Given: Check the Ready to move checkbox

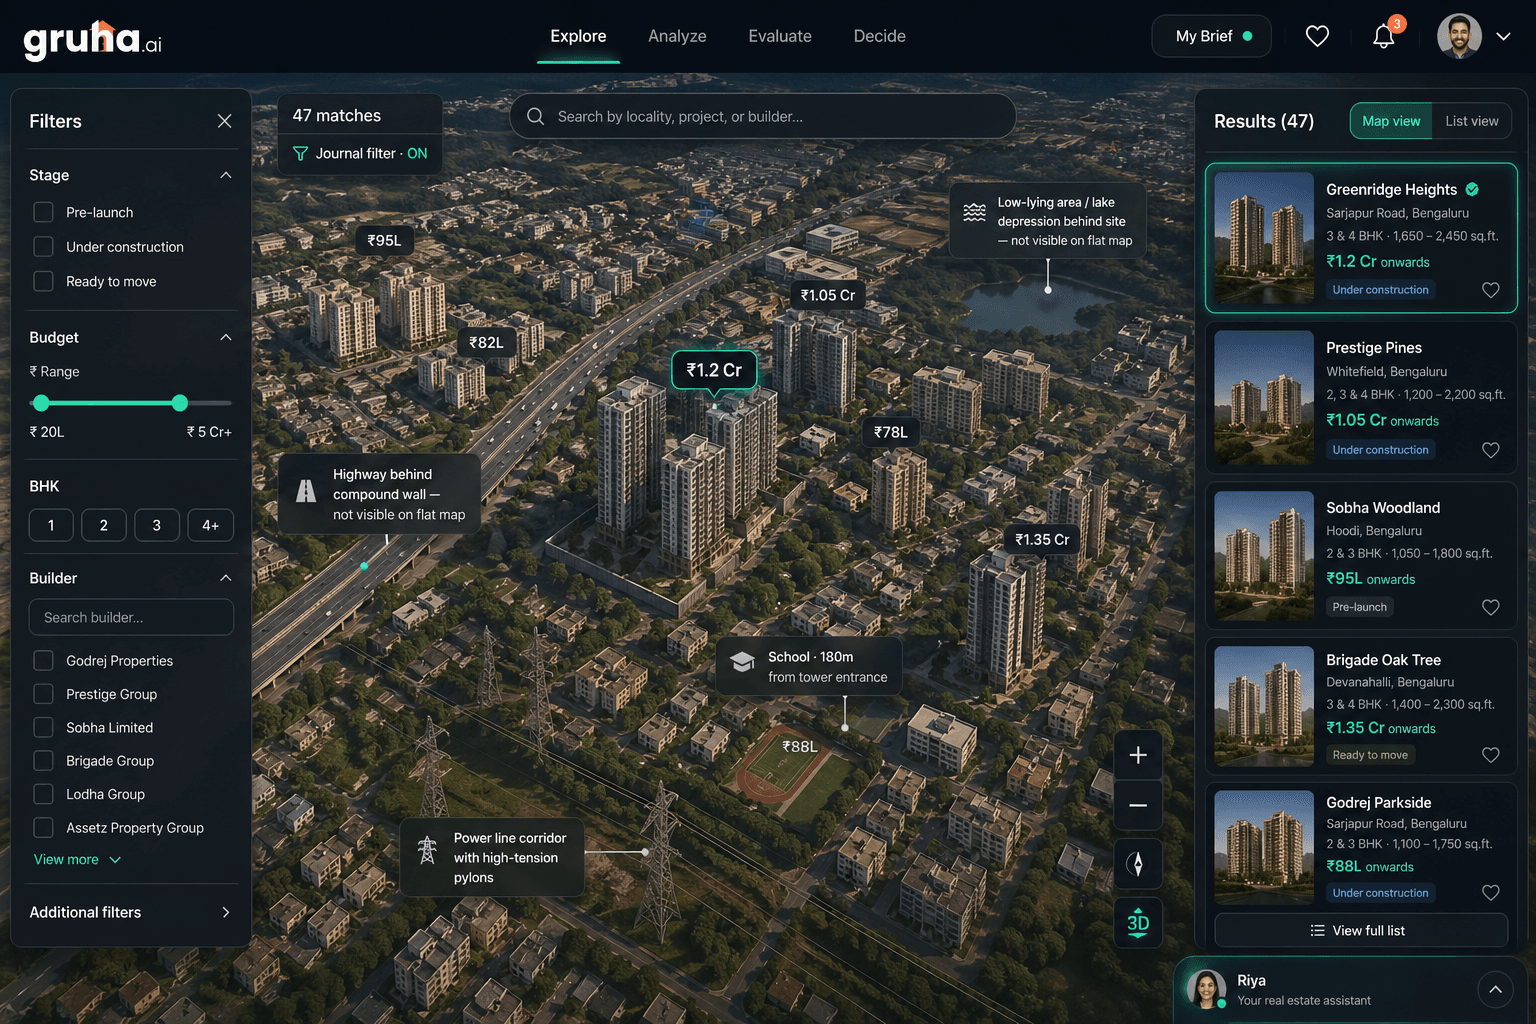Looking at the screenshot, I should [43, 281].
